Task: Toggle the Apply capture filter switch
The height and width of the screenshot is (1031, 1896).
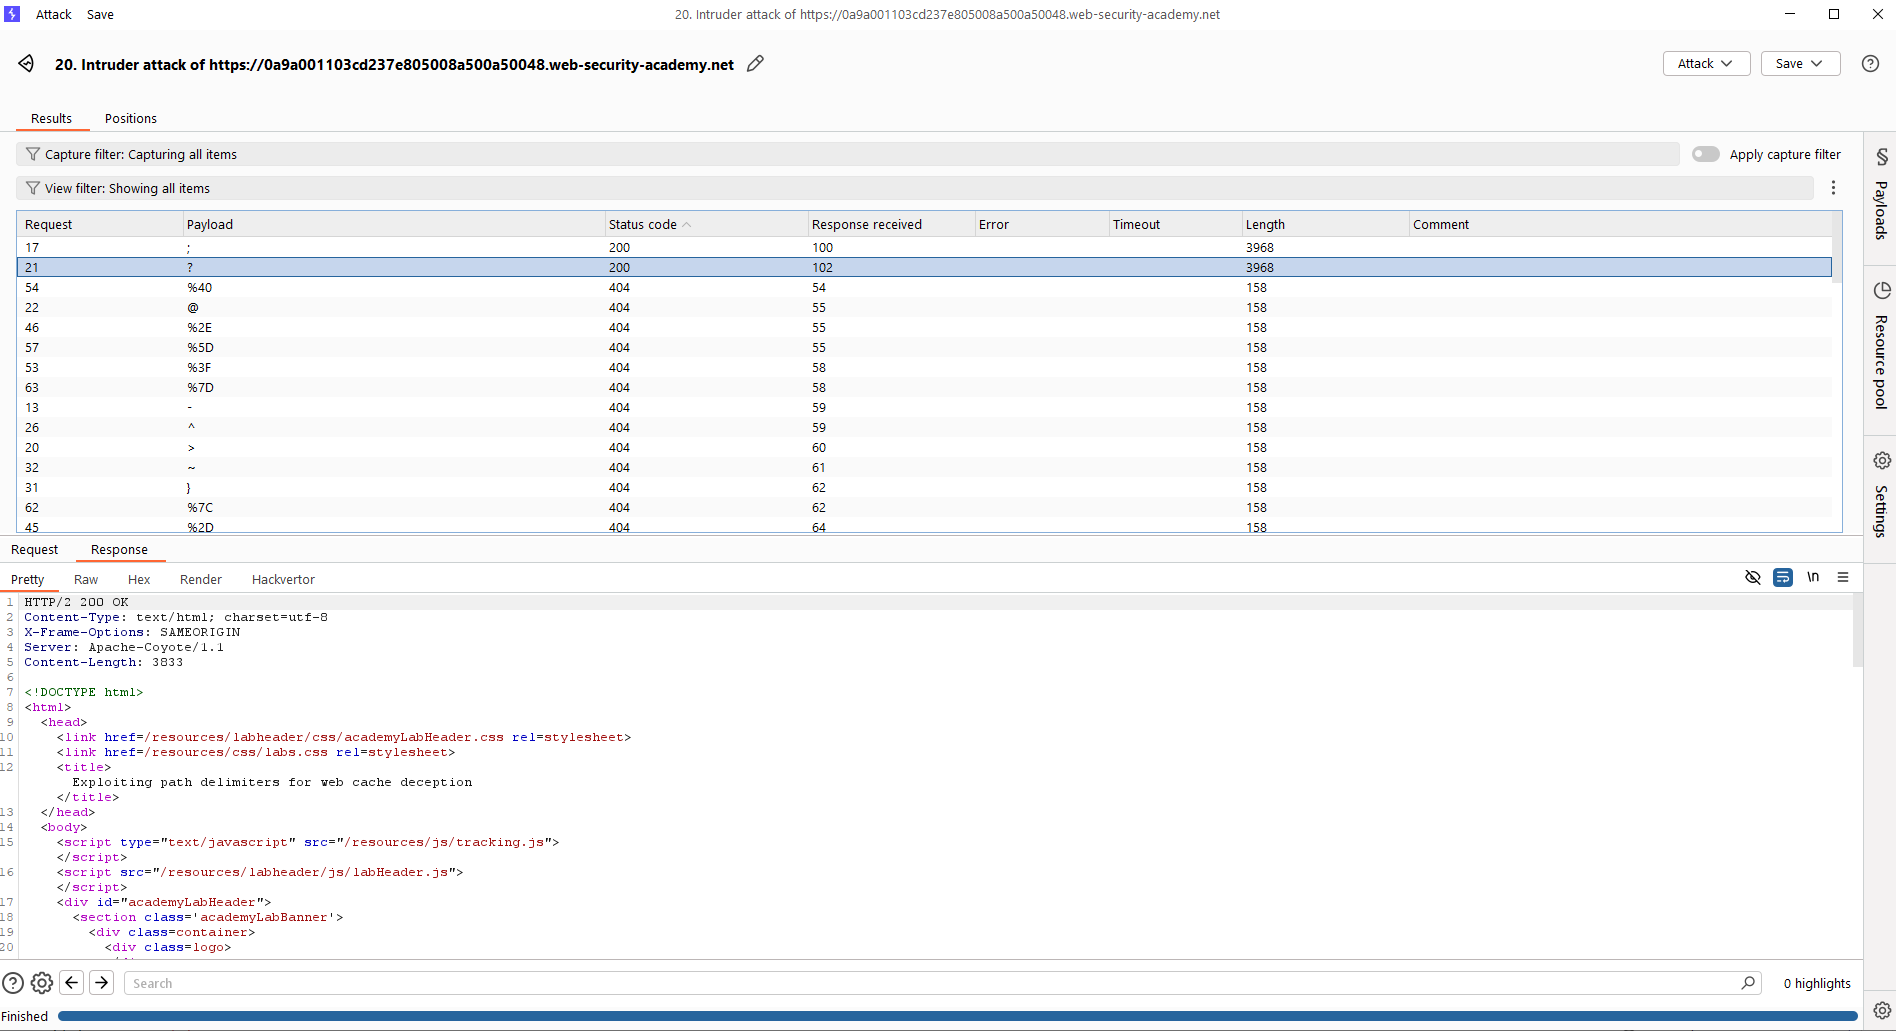Action: pos(1705,154)
